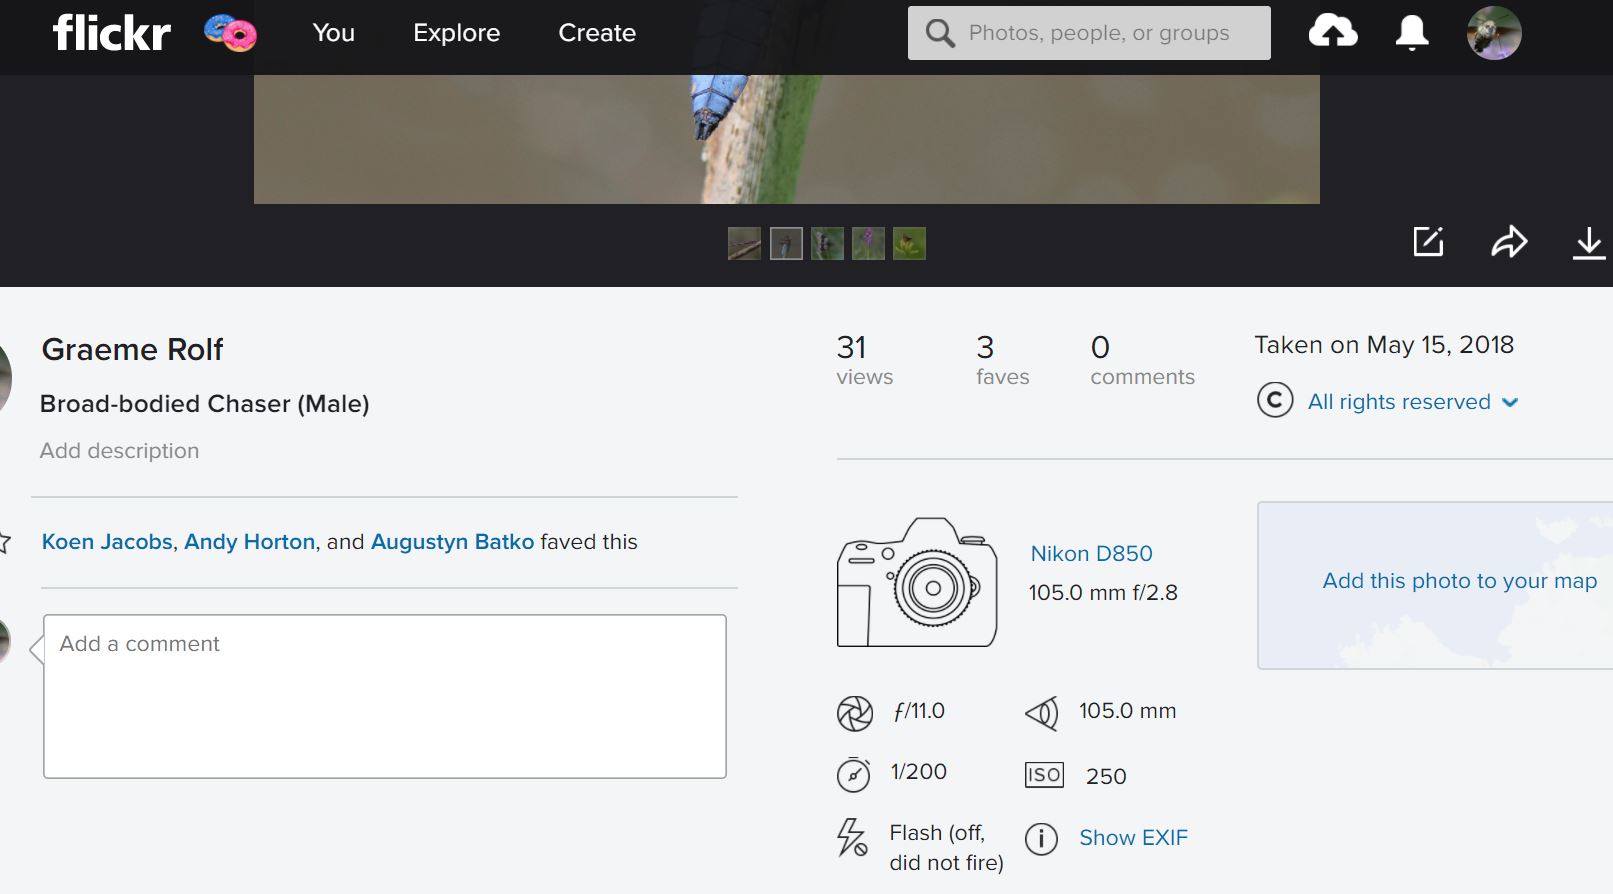
Task: Open Graeme Rolf's profile name link
Action: [x=132, y=349]
